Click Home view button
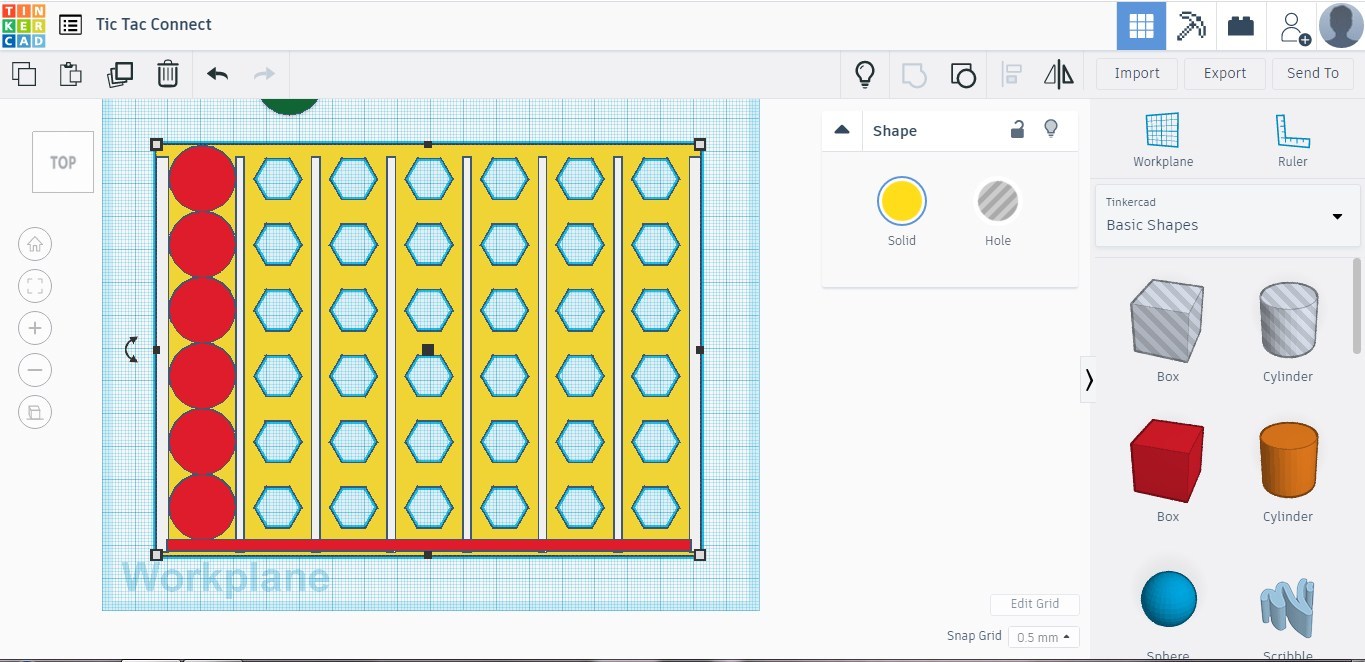1365x662 pixels. tap(35, 244)
